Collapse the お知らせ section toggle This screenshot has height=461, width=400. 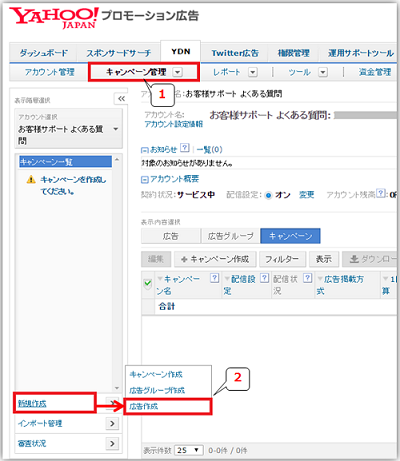pos(145,150)
